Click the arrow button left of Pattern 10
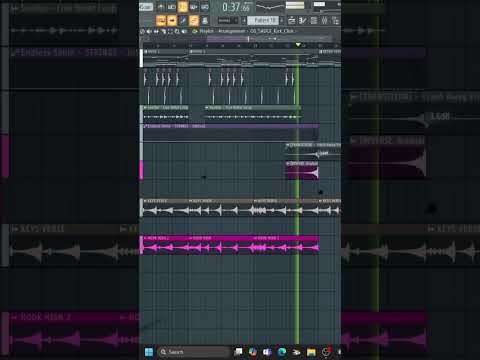Screen dimensions: 480x360 pos(244,20)
